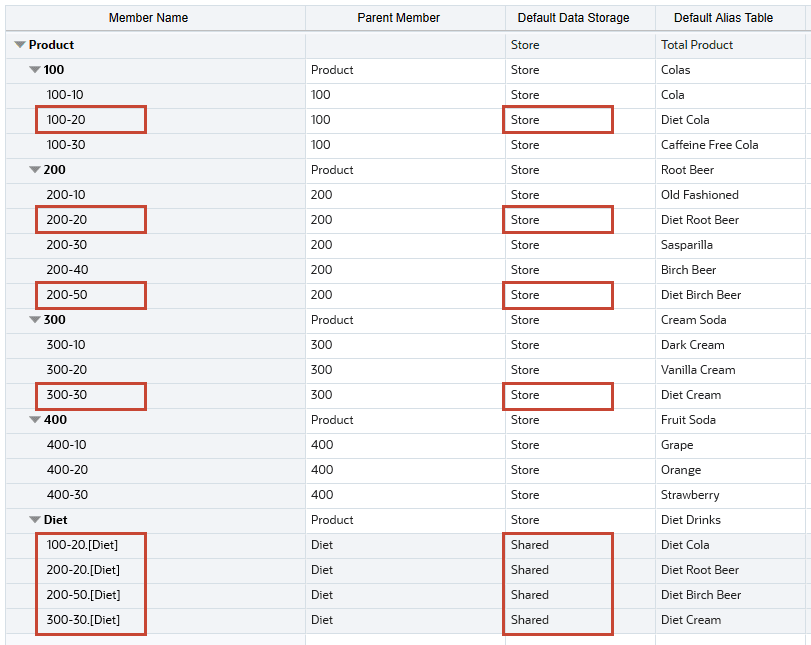Click the Diet Drinks alias cell

(x=689, y=520)
